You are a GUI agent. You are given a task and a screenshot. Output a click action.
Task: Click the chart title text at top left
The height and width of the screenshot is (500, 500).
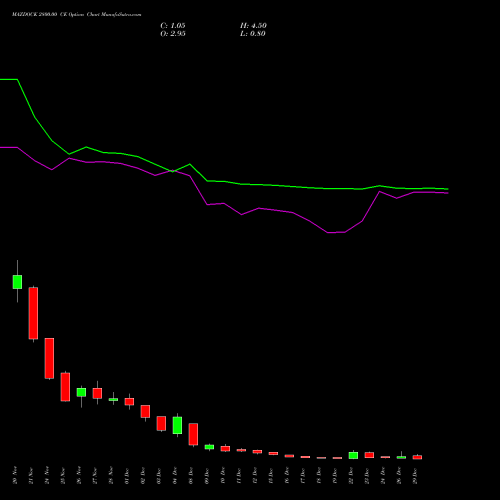click(76, 15)
